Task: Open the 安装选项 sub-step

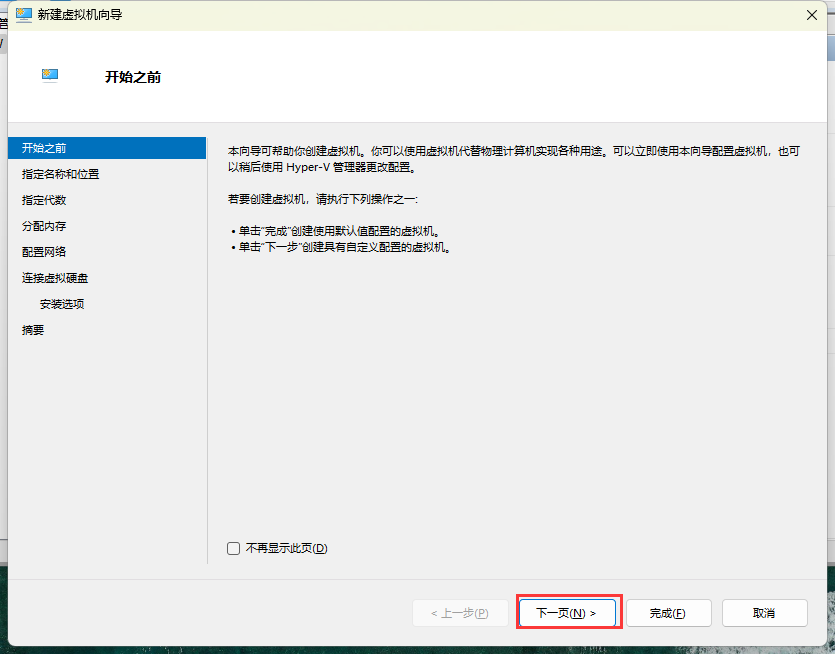Action: (62, 304)
